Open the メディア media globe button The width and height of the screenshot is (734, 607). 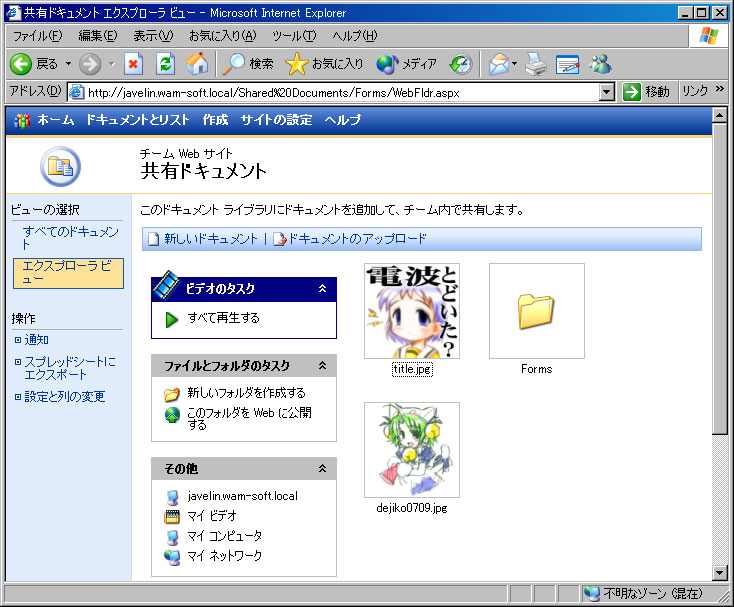406,64
